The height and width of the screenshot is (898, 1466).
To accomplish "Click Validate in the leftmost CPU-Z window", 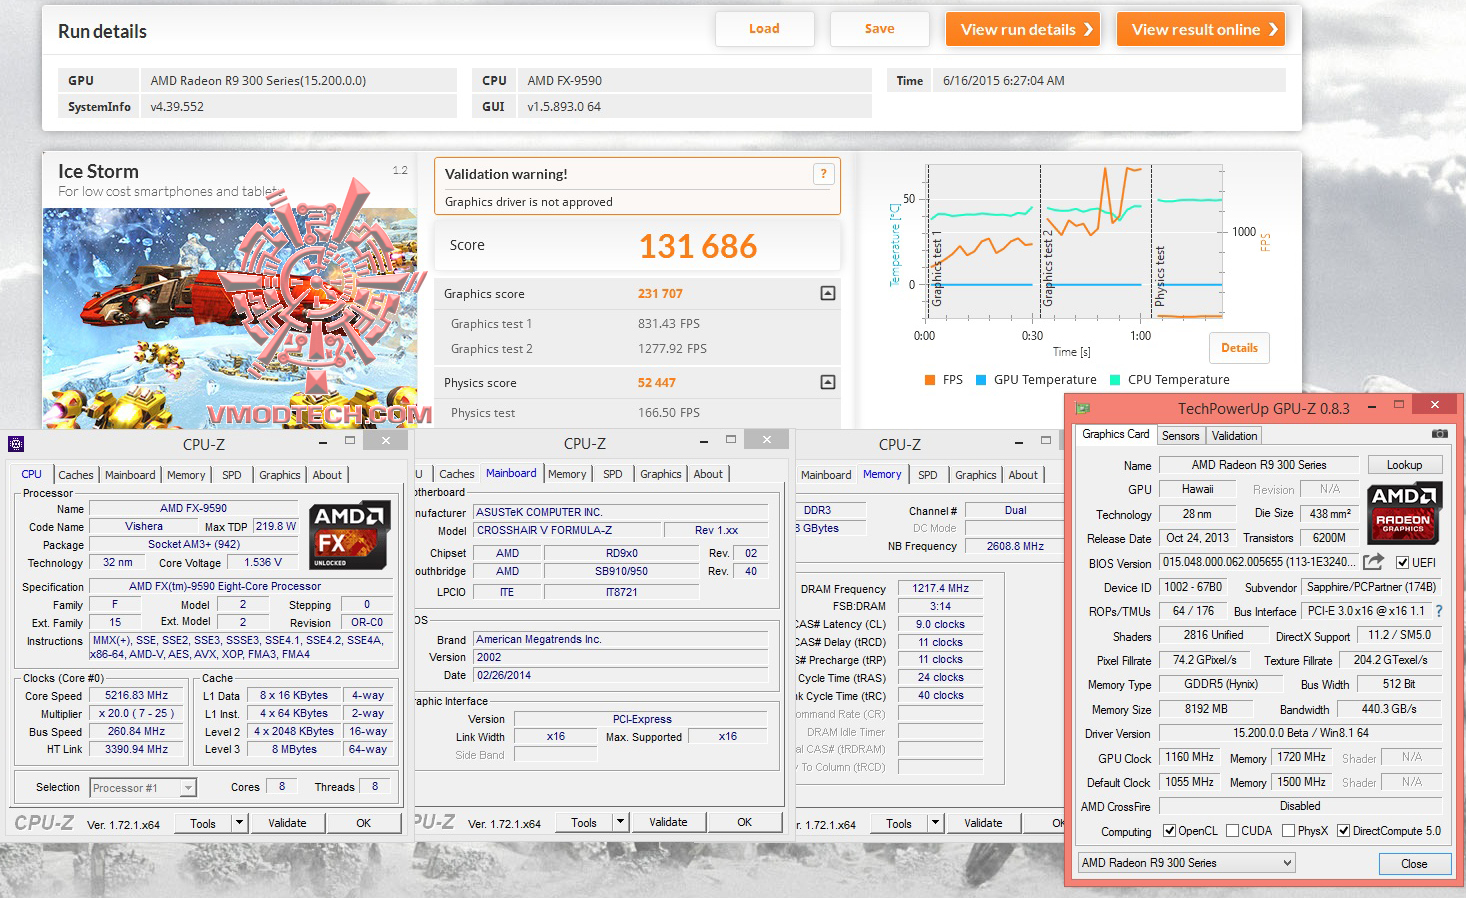I will click(287, 823).
